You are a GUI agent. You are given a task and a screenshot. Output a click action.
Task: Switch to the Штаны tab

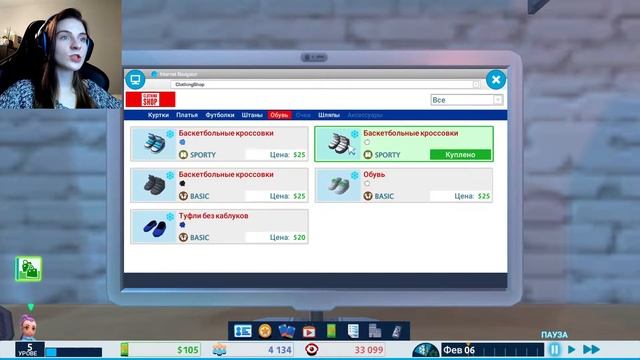coord(252,115)
